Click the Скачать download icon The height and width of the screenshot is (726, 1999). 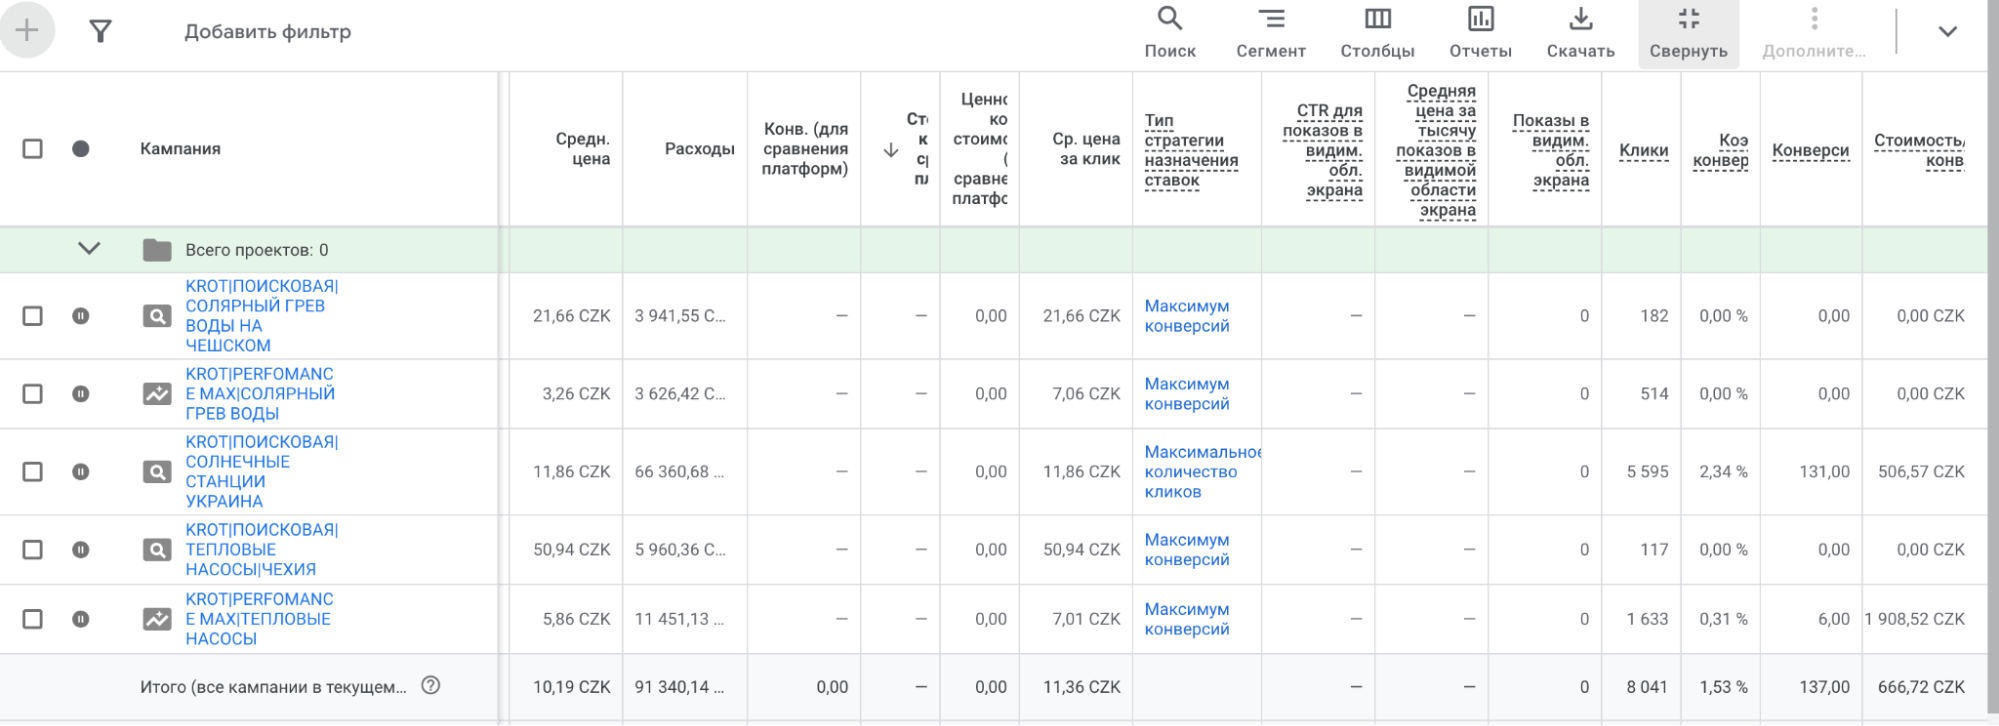point(1580,32)
